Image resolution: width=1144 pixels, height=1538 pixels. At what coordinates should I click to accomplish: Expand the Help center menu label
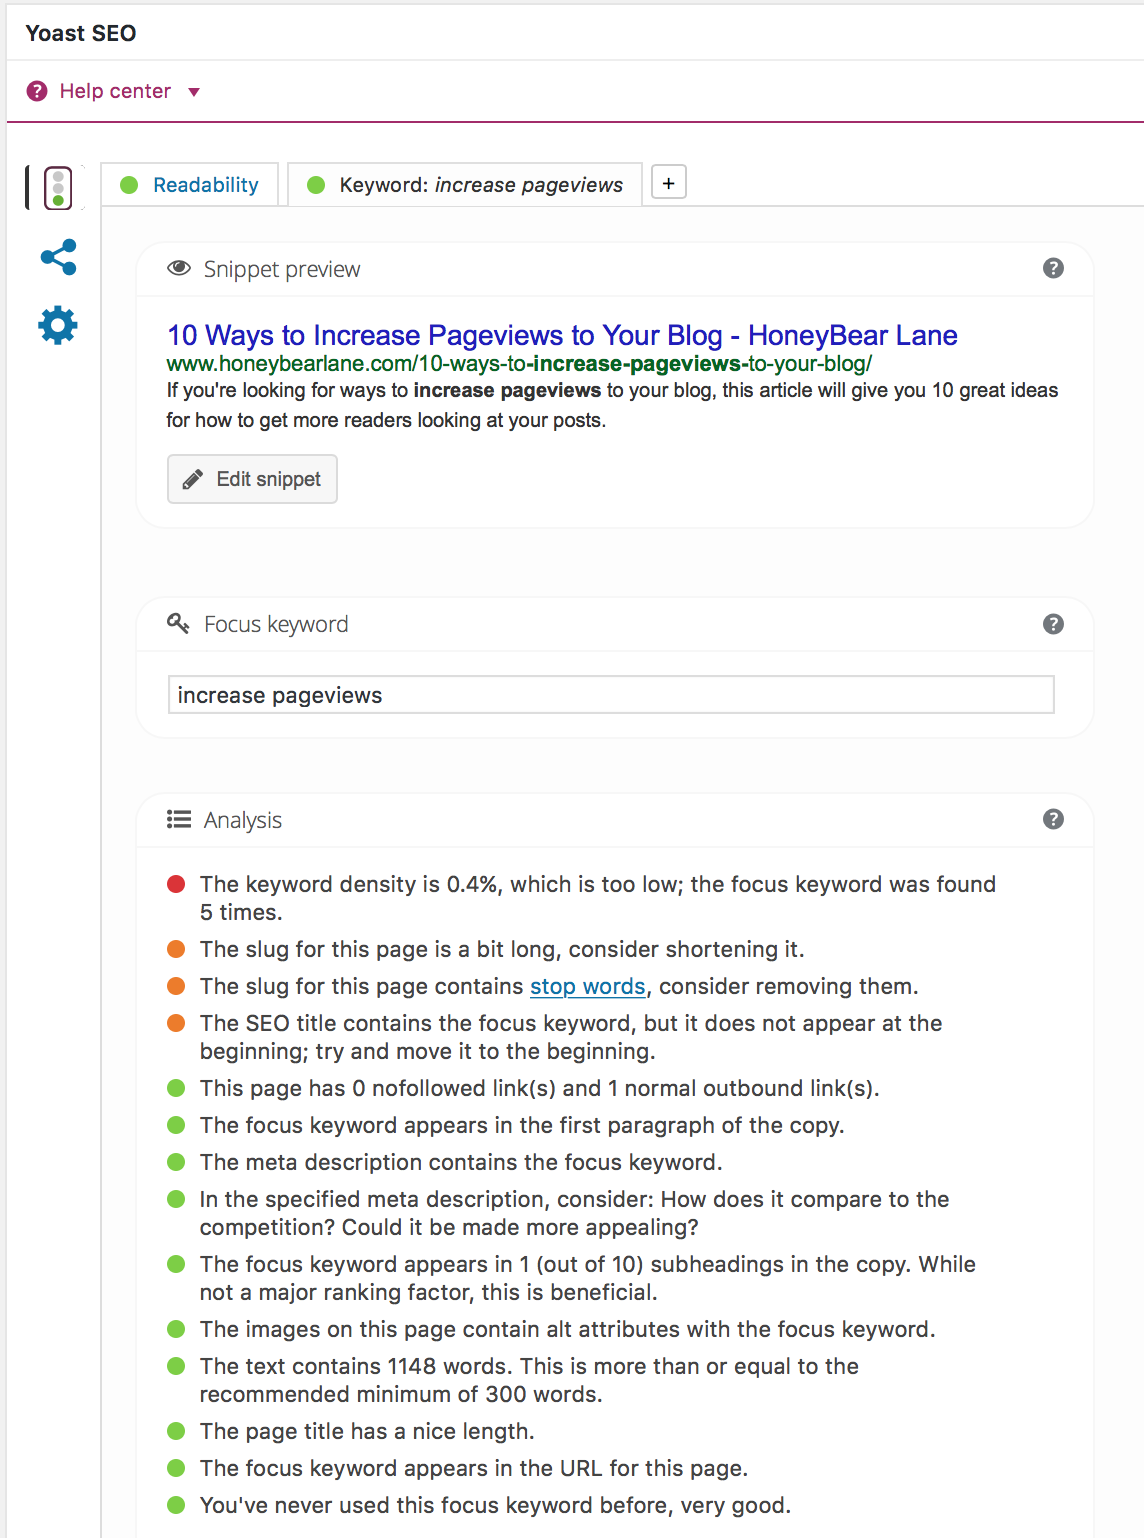coord(115,91)
